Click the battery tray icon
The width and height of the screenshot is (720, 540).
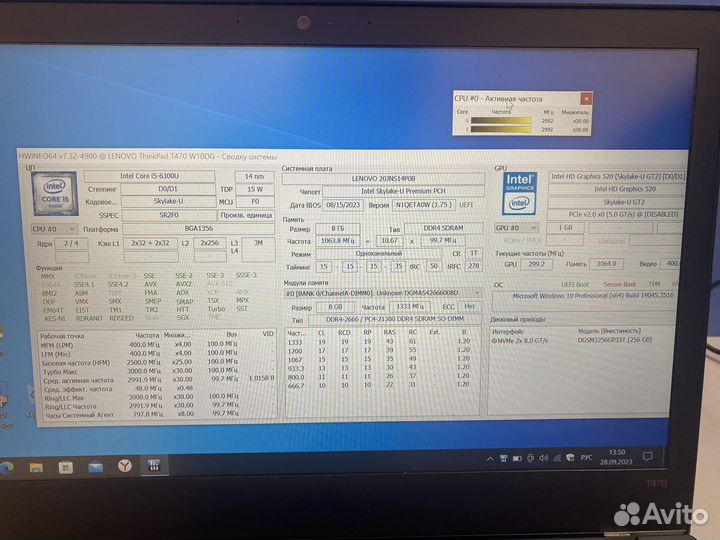tap(517, 458)
